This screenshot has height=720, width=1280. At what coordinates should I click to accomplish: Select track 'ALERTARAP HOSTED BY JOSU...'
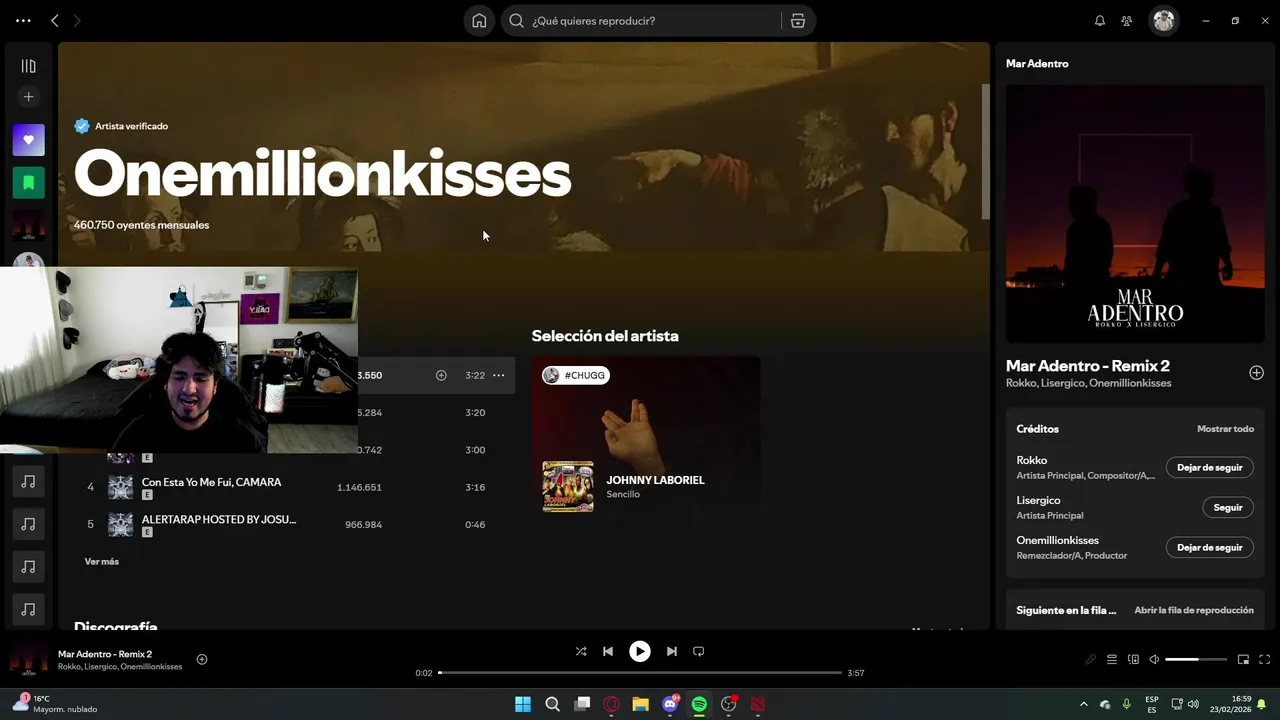tap(219, 519)
